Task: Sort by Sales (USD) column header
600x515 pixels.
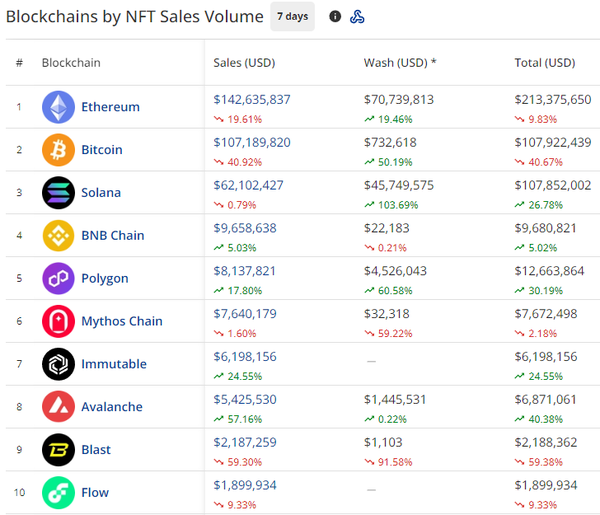Action: (244, 63)
